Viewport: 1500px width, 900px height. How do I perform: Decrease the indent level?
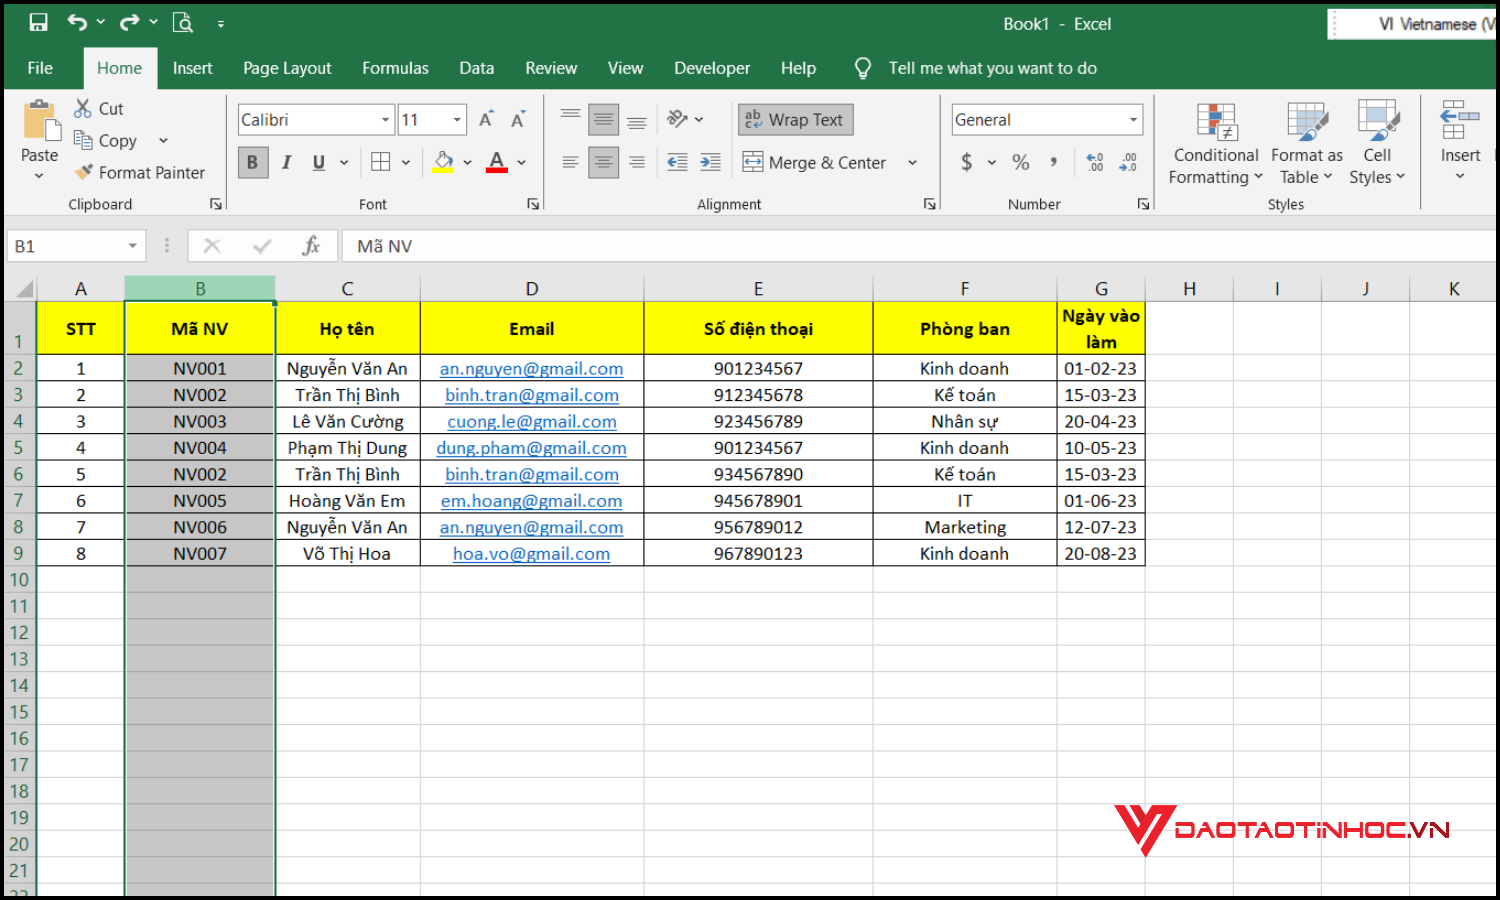(677, 162)
